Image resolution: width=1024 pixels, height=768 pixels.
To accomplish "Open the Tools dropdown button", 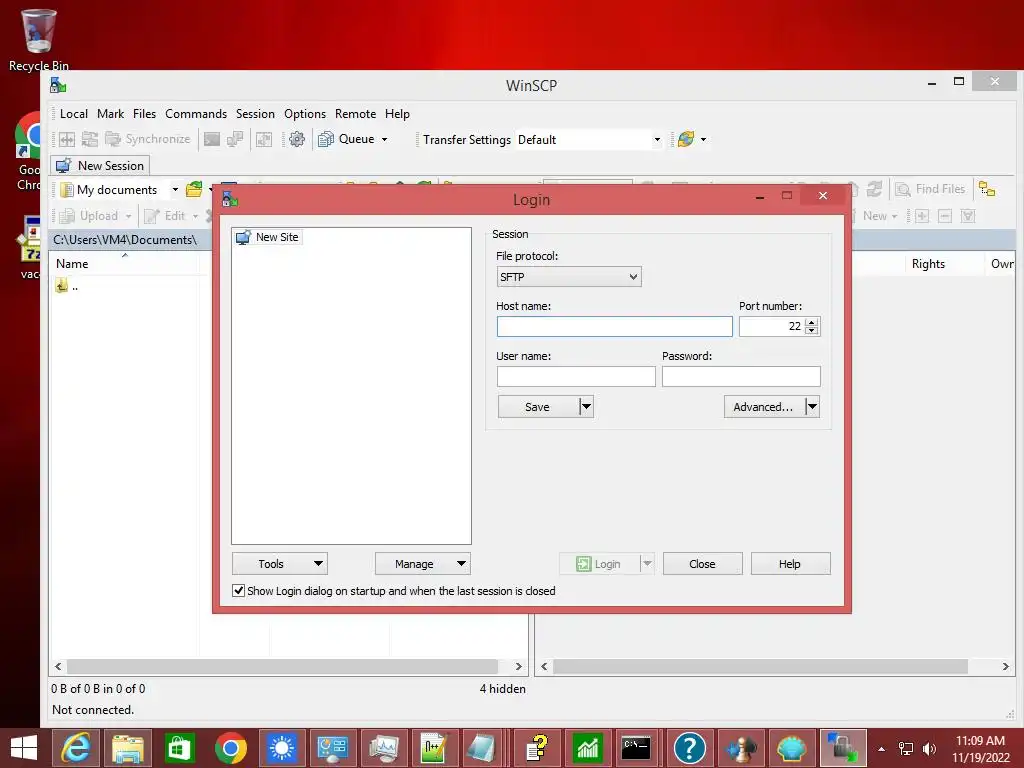I will click(280, 564).
